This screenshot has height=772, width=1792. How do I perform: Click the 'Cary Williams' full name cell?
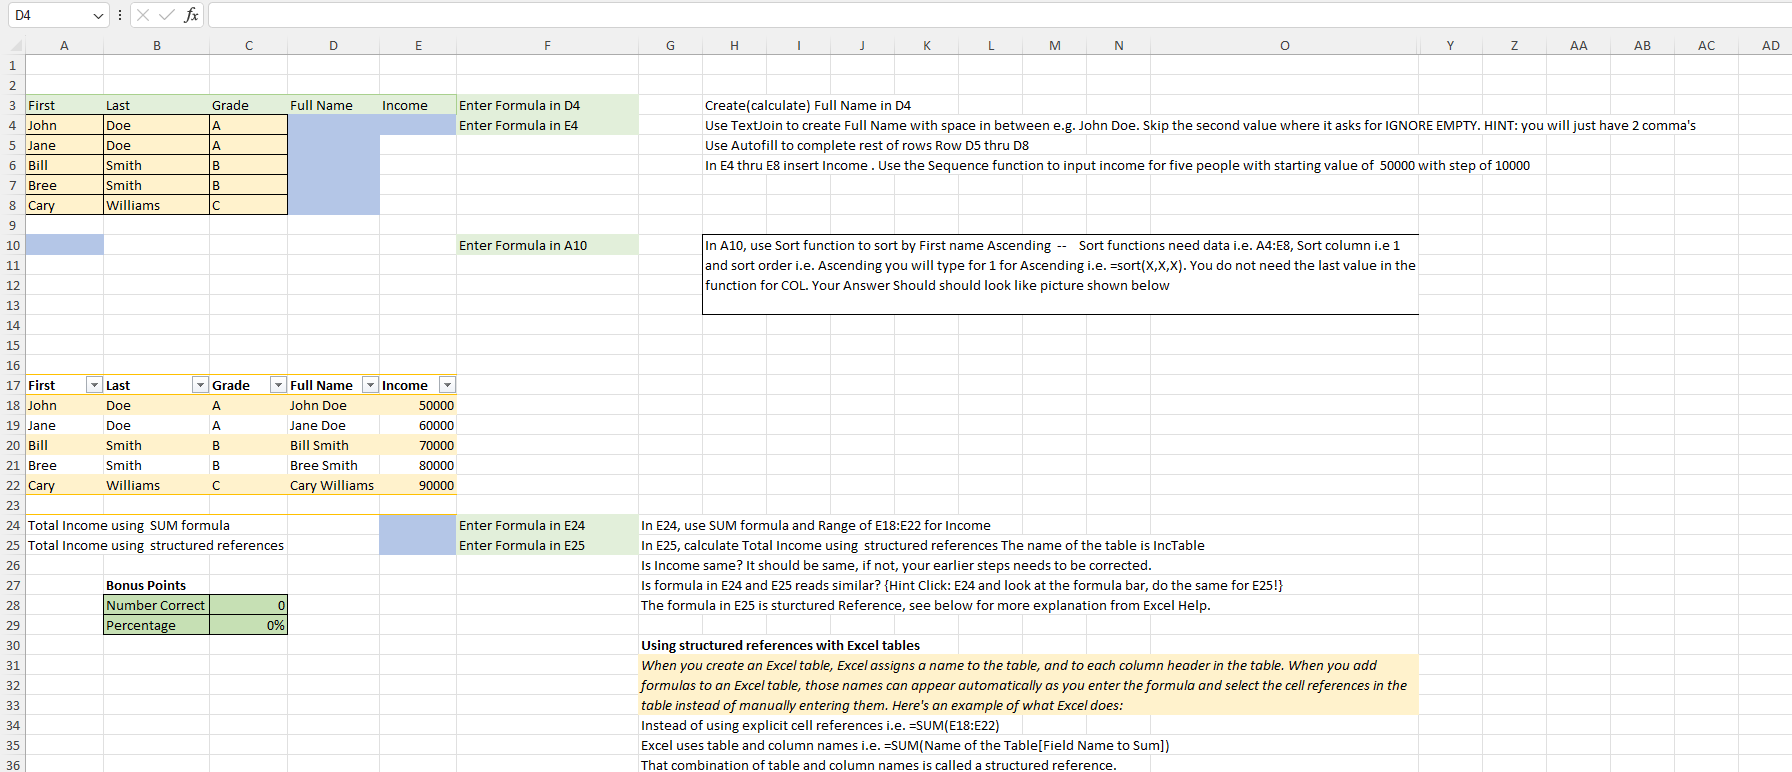point(333,485)
